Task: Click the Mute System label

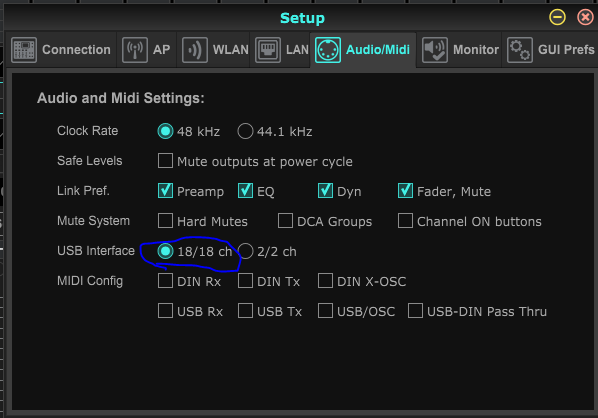Action: coord(93,220)
